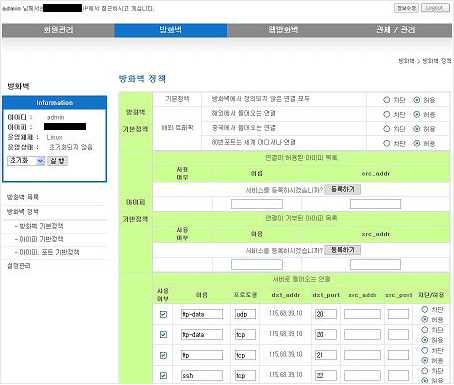The height and width of the screenshot is (385, 454).
Task: Click the dst_port field of ftp-data udp row
Action: click(x=326, y=314)
